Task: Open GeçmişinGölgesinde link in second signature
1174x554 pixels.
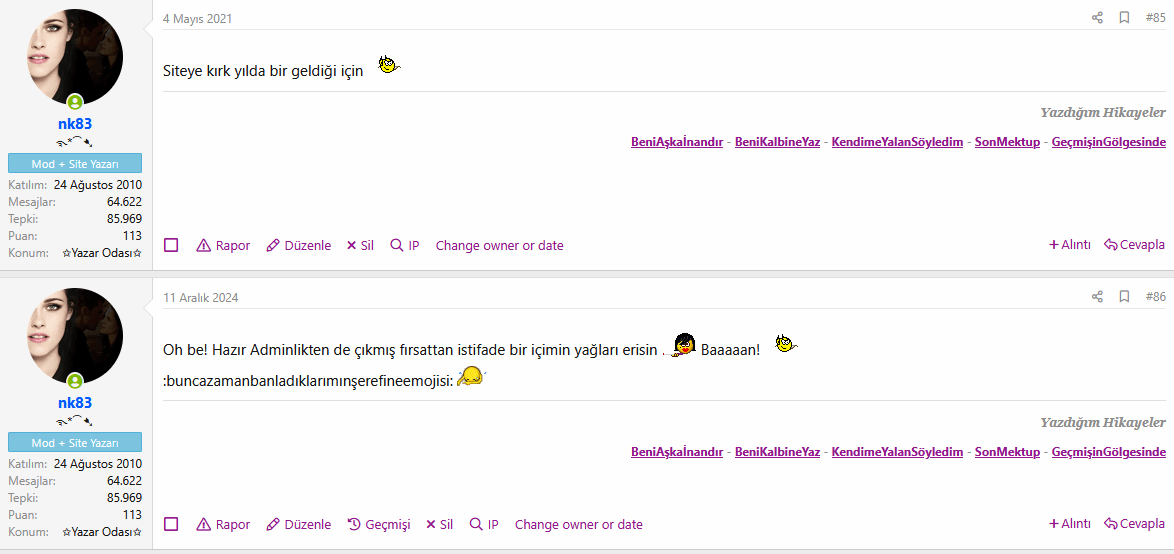Action: (1109, 452)
